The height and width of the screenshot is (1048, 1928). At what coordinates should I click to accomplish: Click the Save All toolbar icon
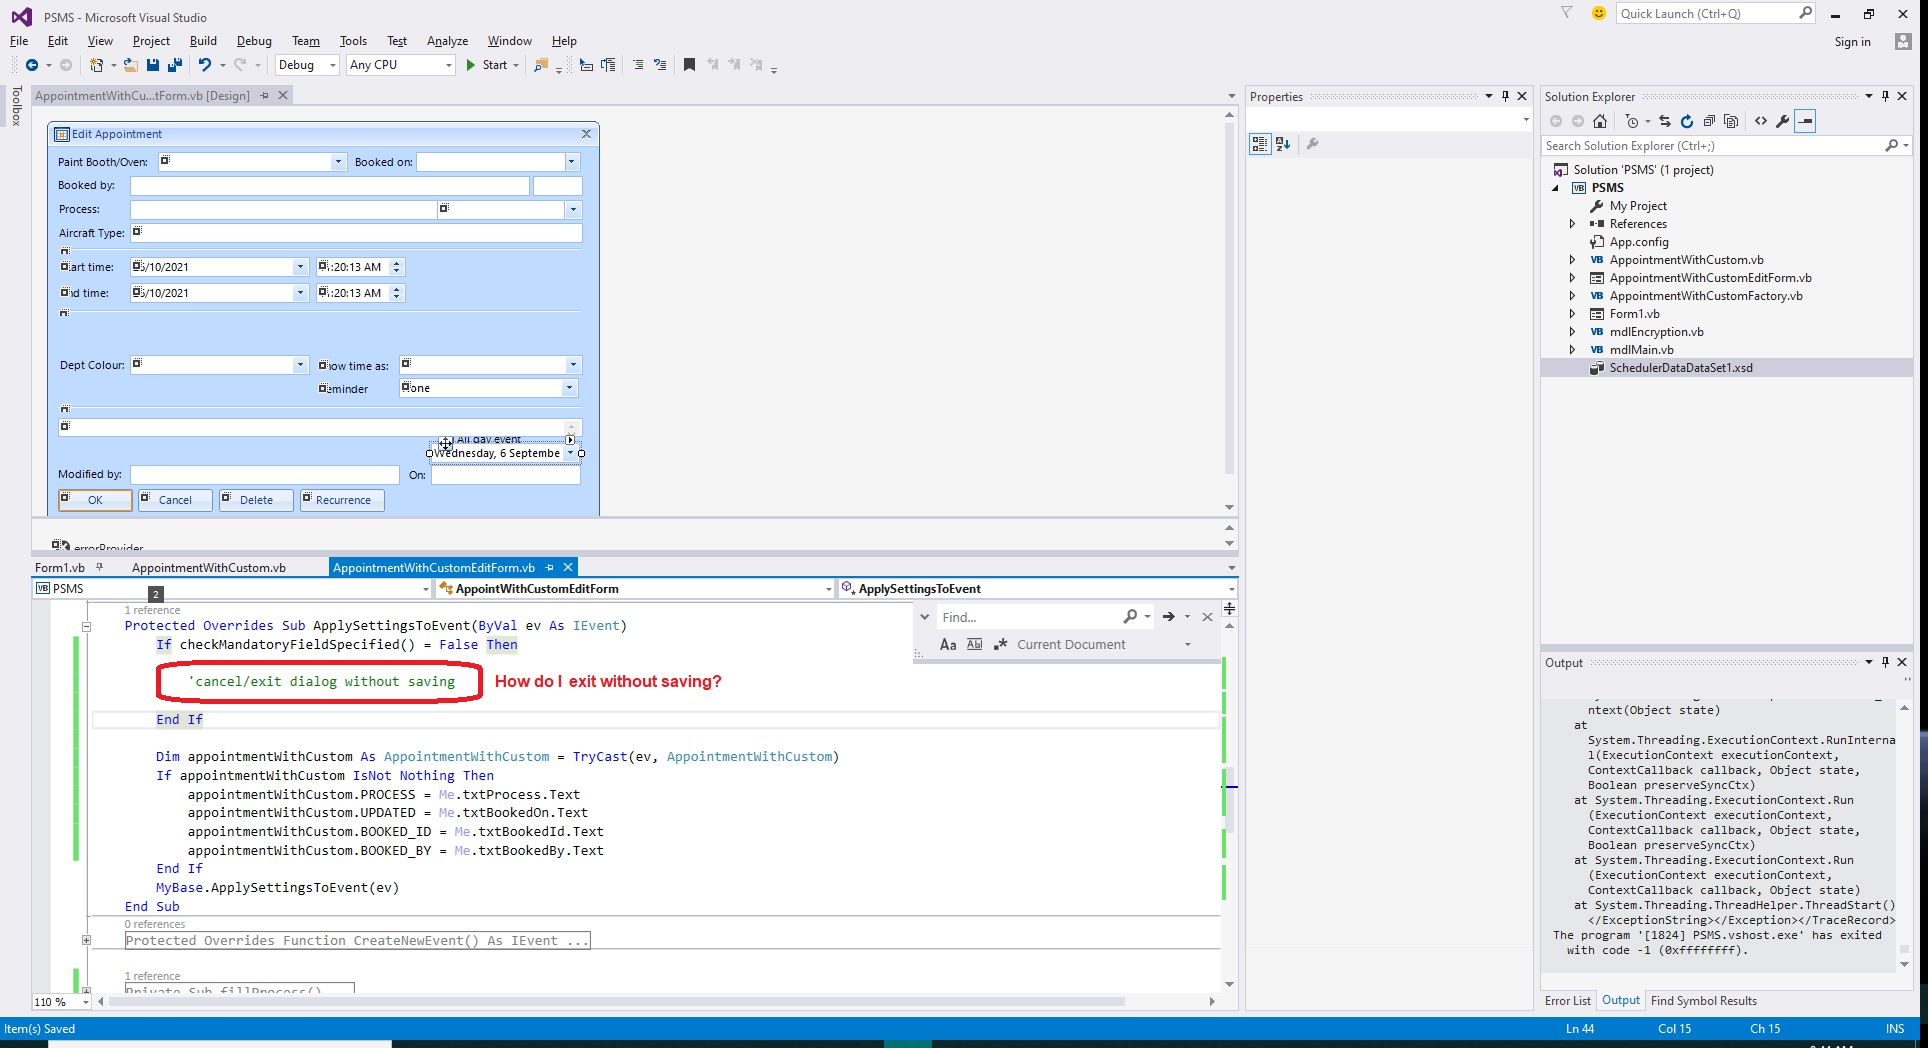pyautogui.click(x=175, y=65)
